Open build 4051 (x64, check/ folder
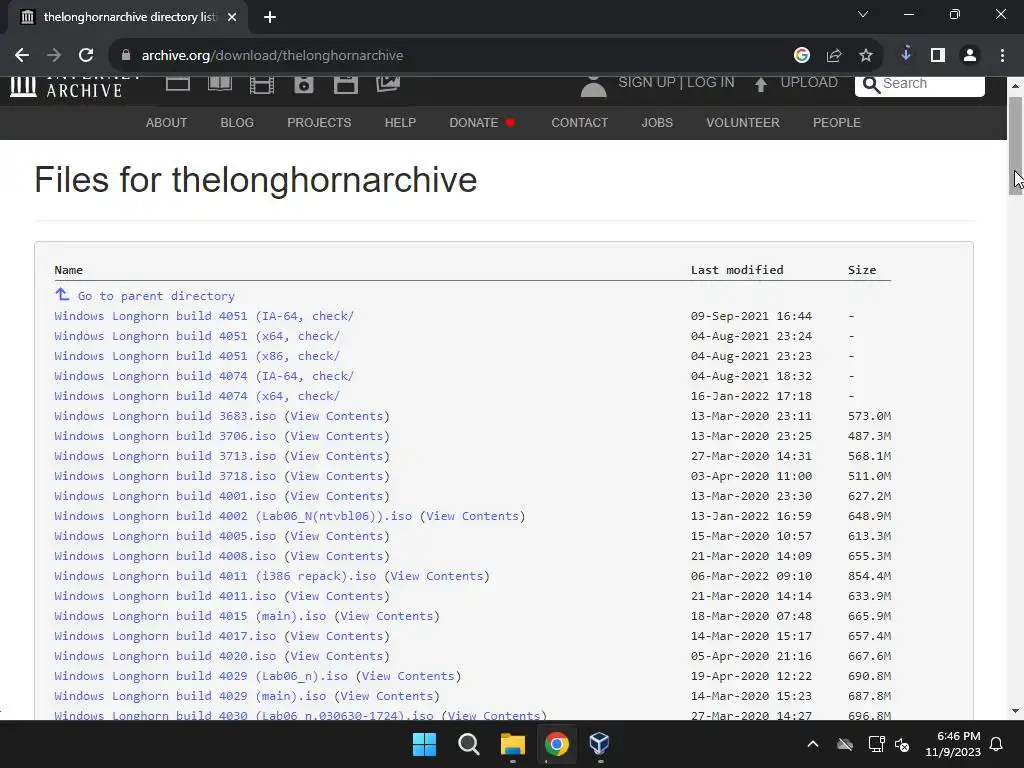This screenshot has width=1024, height=768. pos(197,336)
